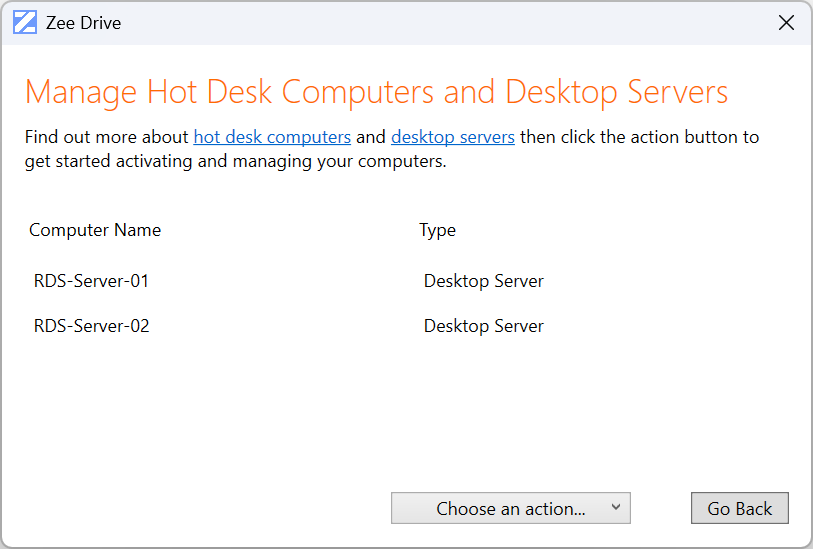Image resolution: width=813 pixels, height=549 pixels.
Task: Click the Computer Name column header
Action: pyautogui.click(x=95, y=230)
